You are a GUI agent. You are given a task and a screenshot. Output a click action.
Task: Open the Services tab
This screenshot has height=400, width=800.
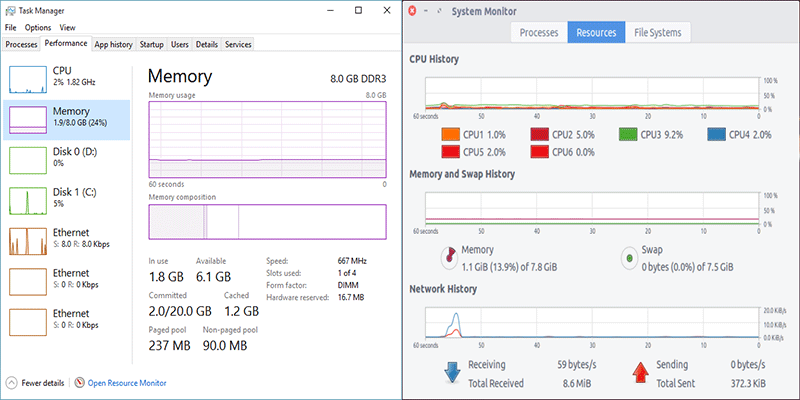(238, 45)
